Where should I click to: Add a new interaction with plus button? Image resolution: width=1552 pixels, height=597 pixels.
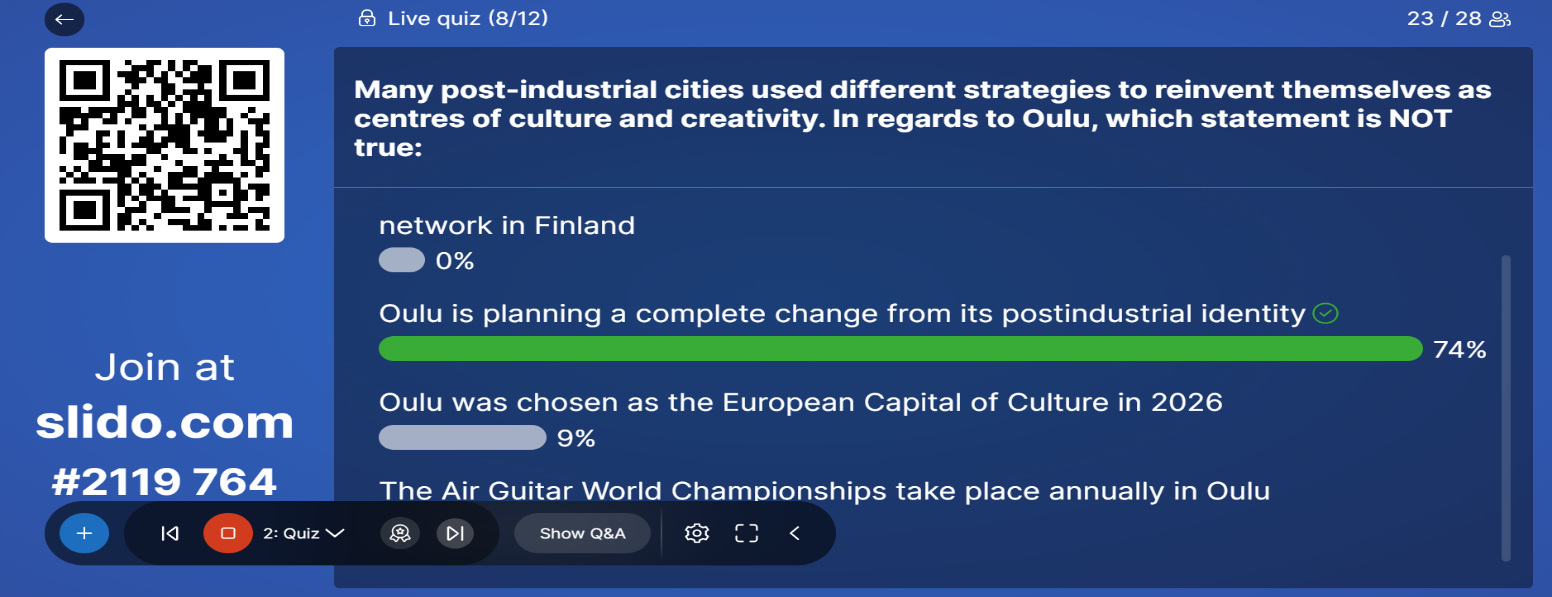click(x=84, y=533)
